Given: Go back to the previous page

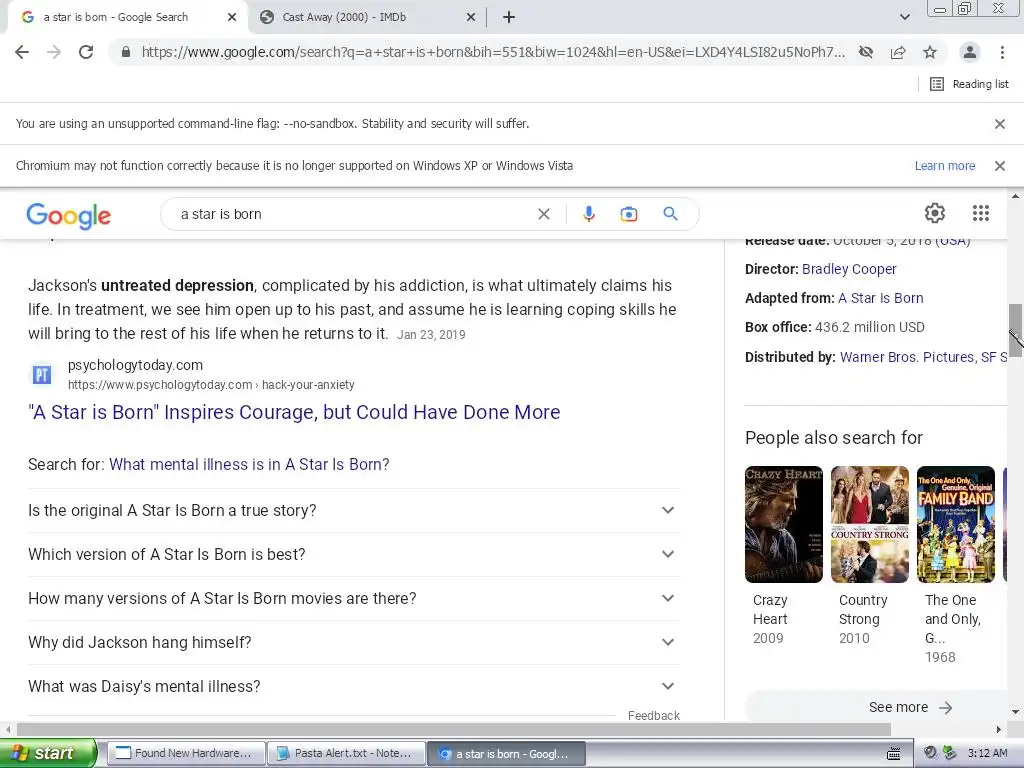Looking at the screenshot, I should click(22, 52).
